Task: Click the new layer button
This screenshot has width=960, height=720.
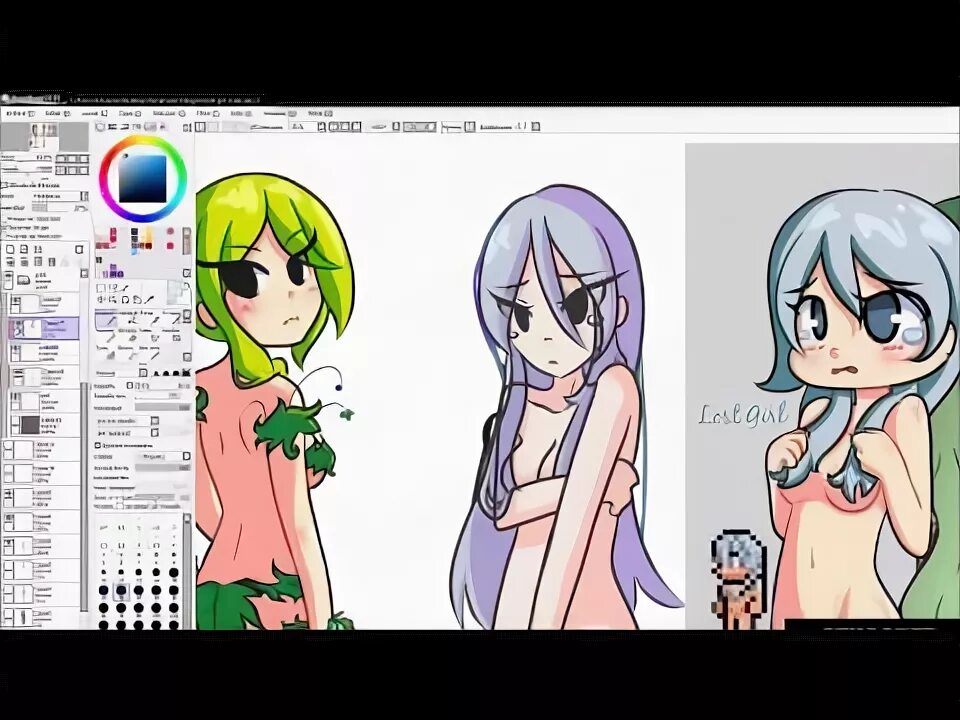Action: pyautogui.click(x=11, y=249)
